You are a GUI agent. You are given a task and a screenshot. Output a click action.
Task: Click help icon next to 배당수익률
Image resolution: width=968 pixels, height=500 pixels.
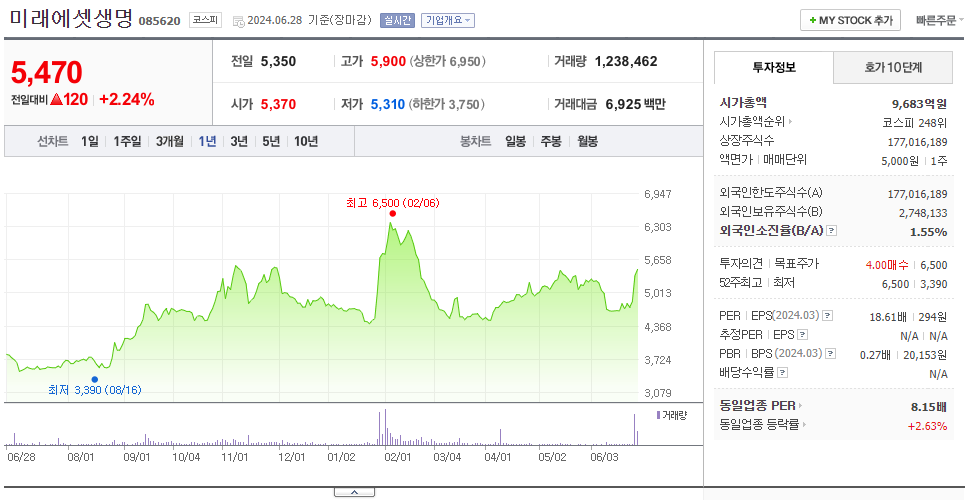point(783,373)
